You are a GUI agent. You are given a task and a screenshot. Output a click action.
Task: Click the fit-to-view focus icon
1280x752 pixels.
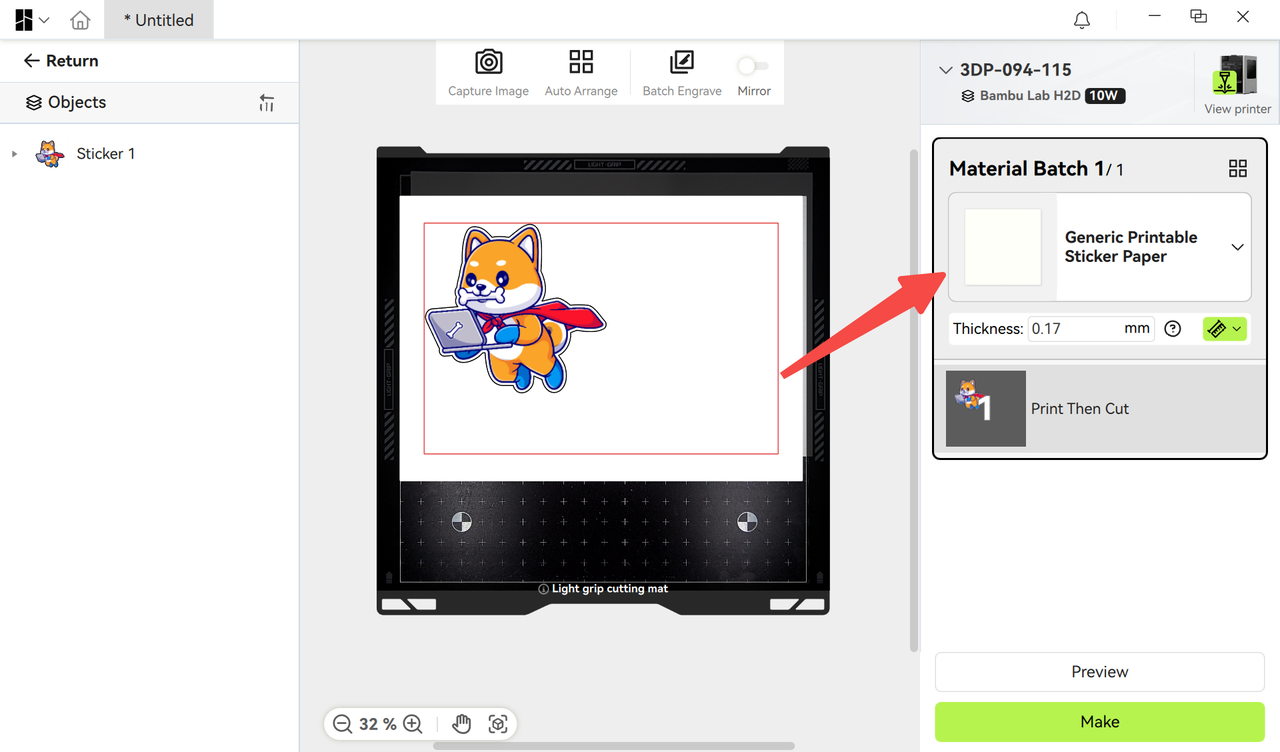[x=497, y=724]
